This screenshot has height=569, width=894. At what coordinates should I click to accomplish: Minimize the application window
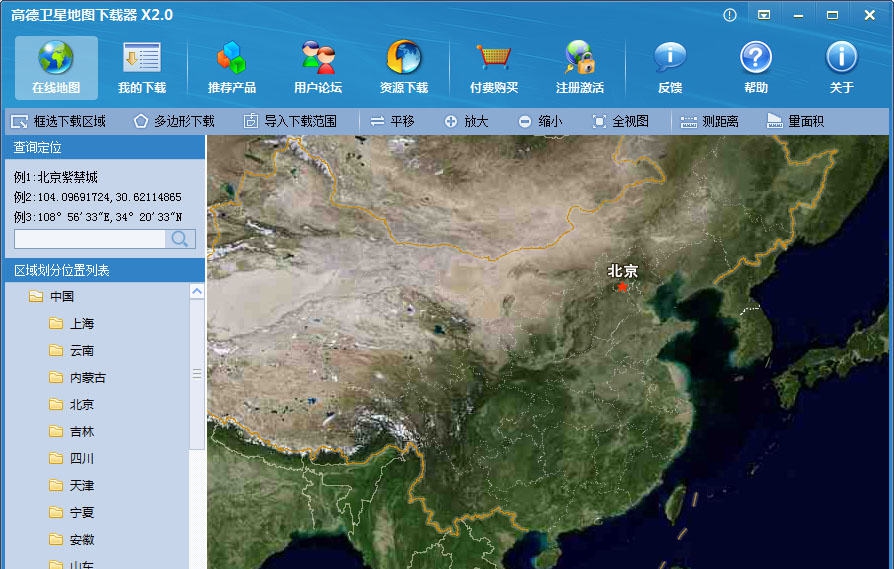coord(798,15)
